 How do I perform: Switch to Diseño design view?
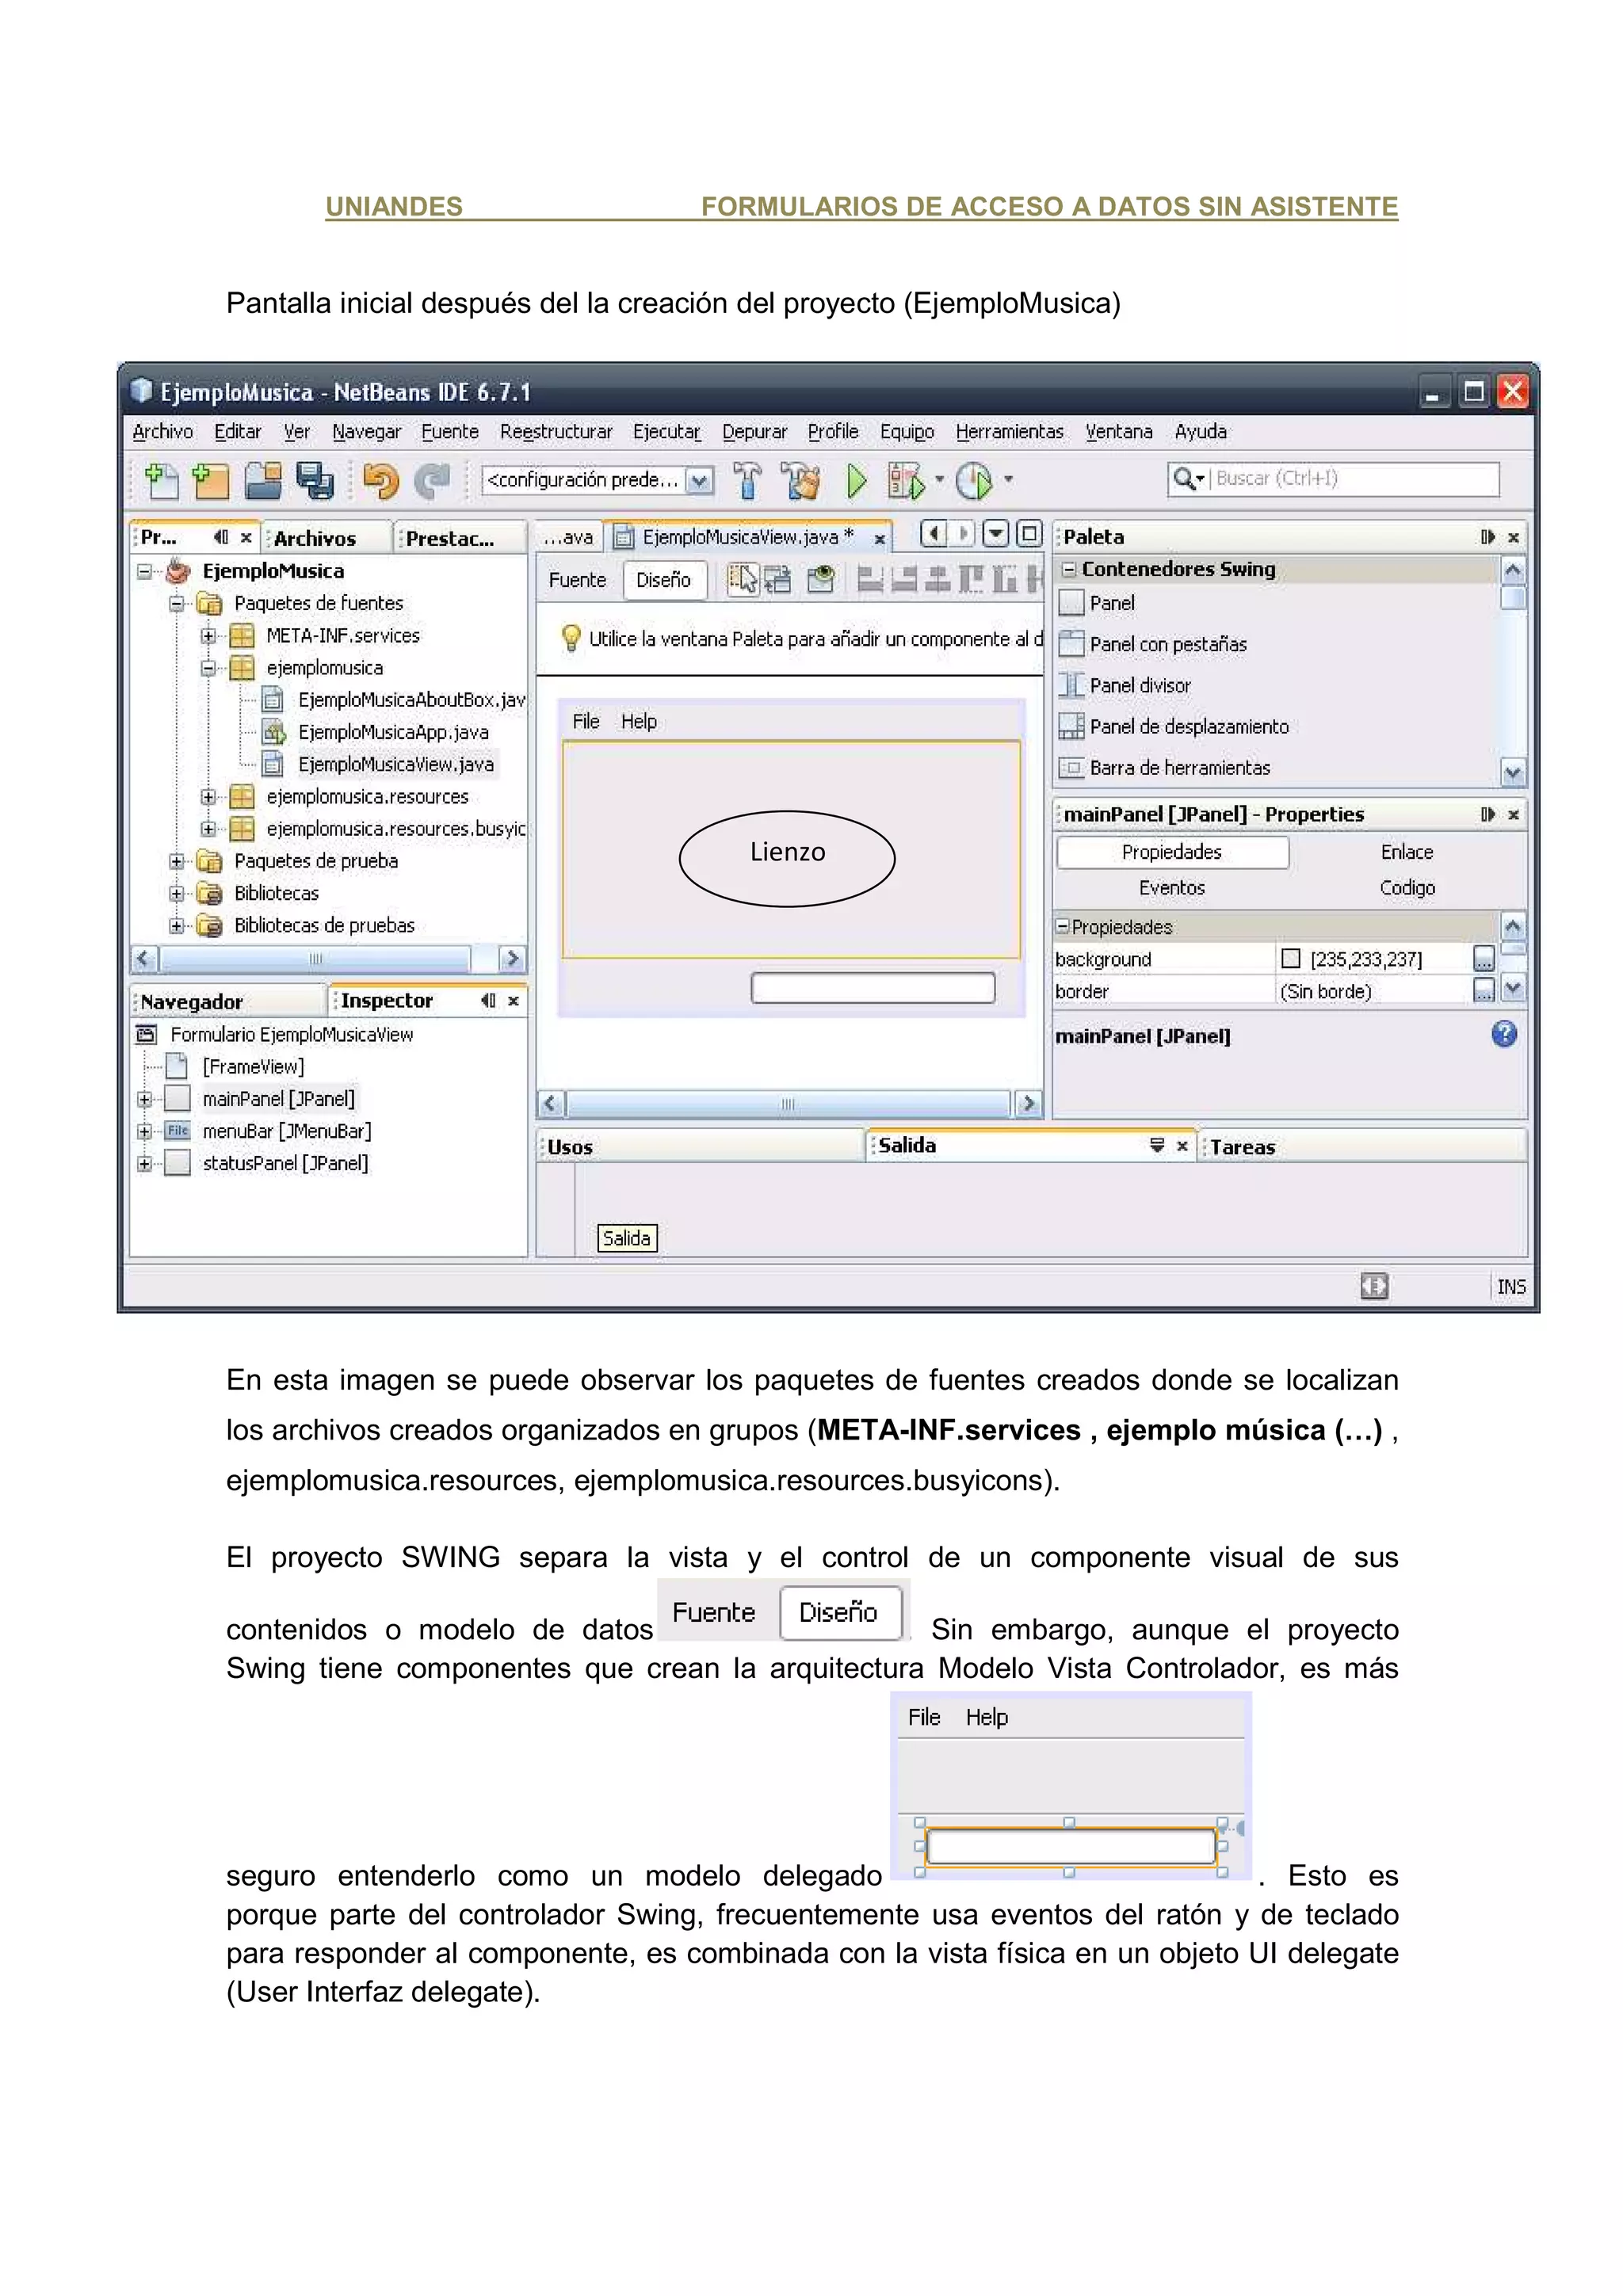[664, 580]
